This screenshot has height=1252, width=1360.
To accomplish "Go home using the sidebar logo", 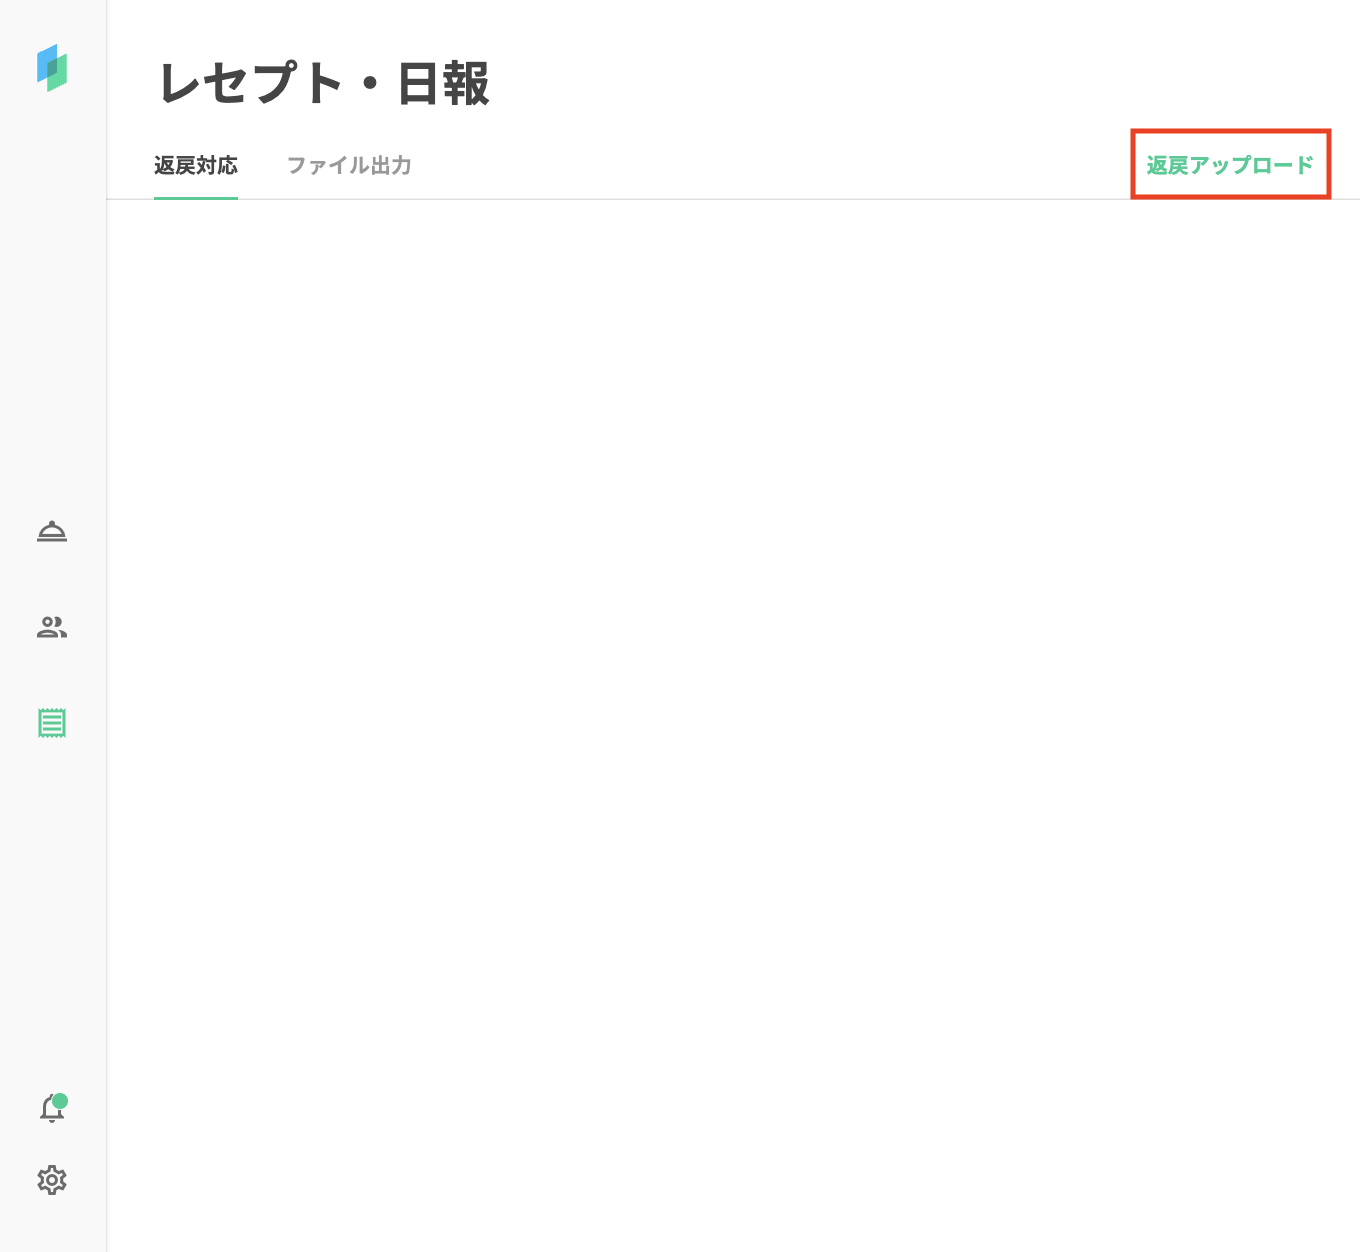I will pos(52,68).
